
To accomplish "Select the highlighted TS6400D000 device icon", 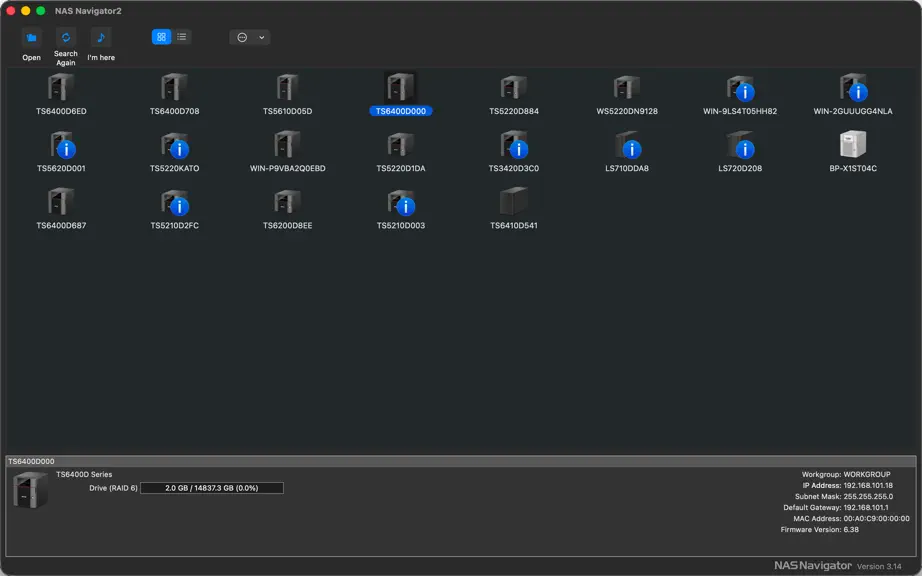I will point(400,88).
